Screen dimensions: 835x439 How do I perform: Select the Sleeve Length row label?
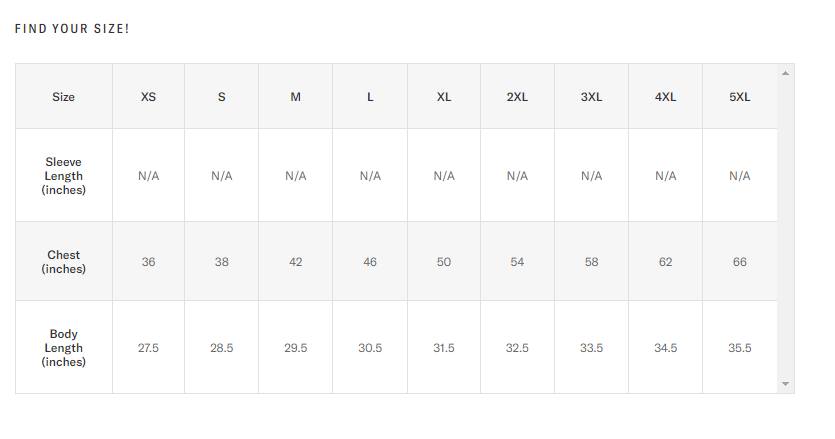click(64, 176)
